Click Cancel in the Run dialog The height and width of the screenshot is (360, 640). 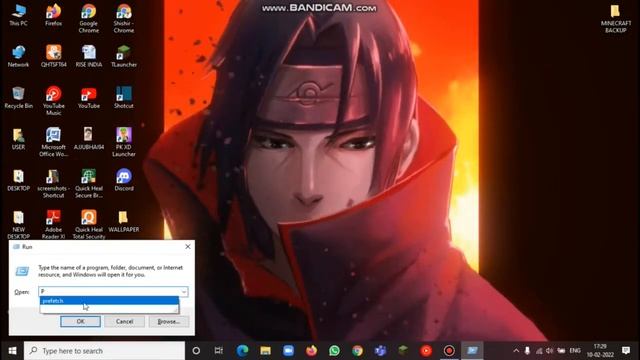click(x=124, y=322)
